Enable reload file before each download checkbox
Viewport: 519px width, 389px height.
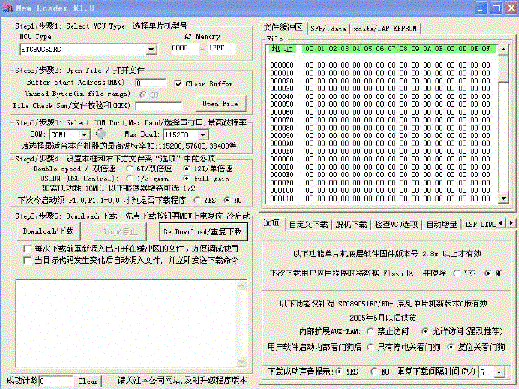27,249
